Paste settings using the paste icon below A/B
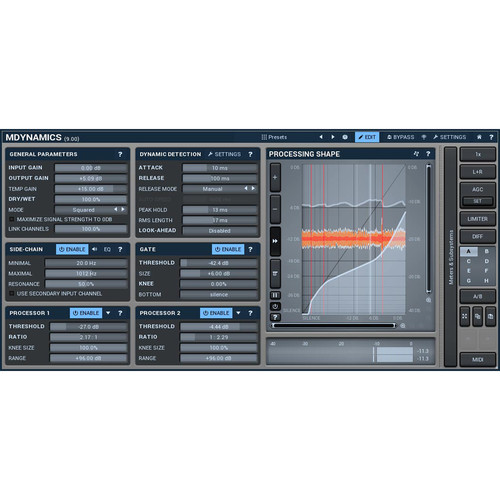 pos(491,316)
